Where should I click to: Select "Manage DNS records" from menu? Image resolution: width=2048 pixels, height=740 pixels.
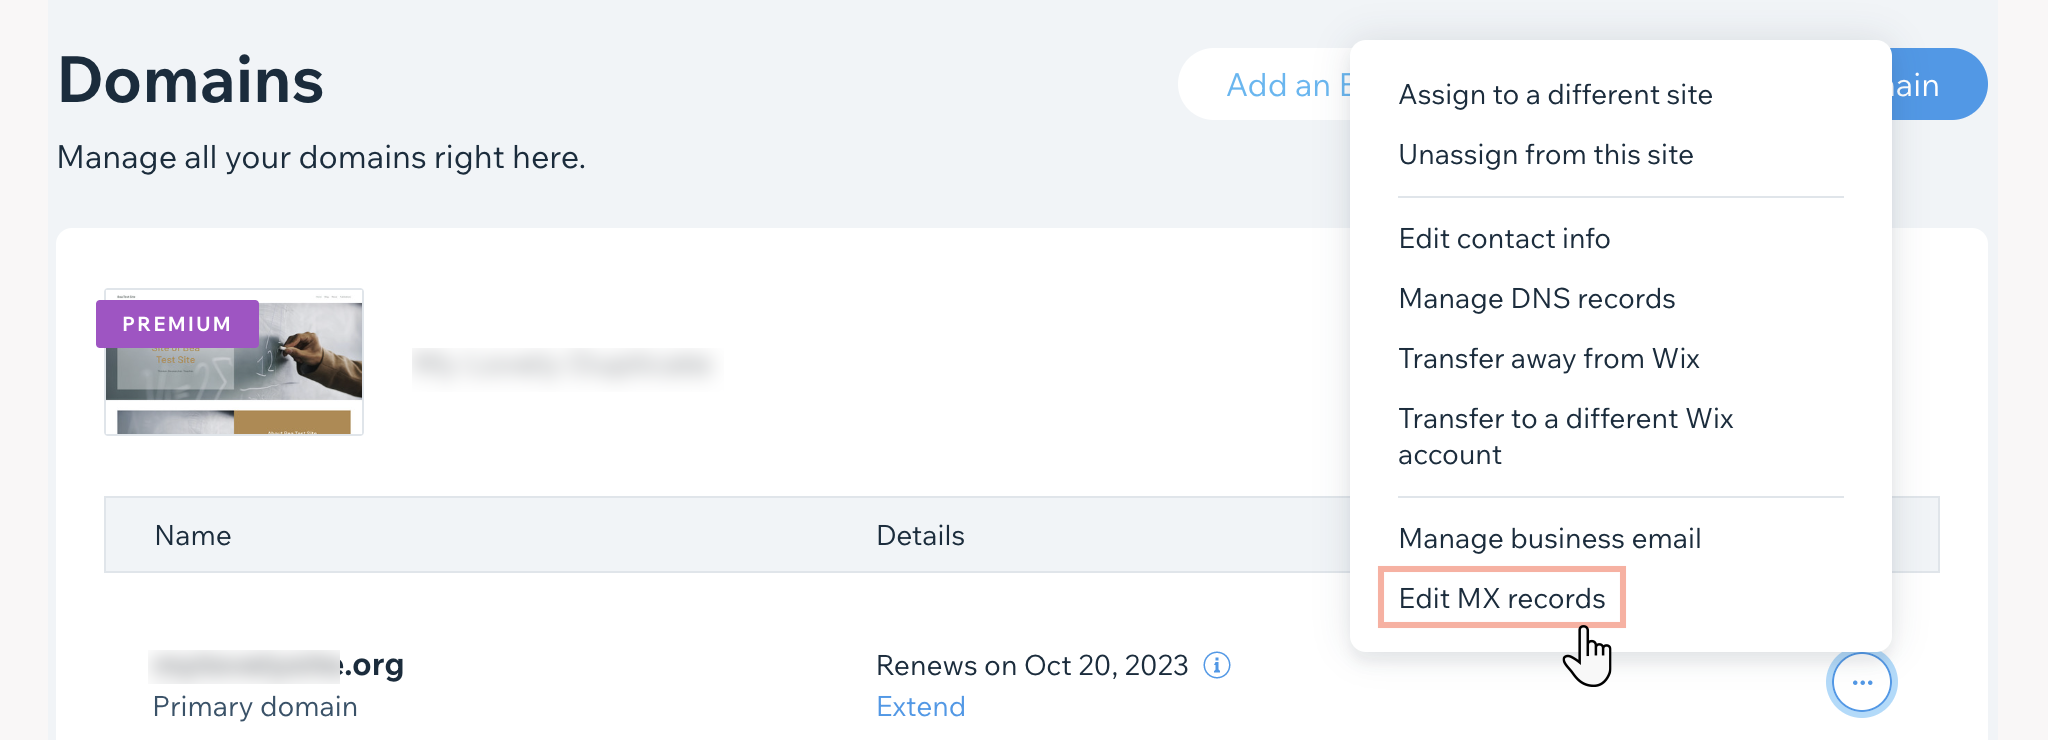pyautogui.click(x=1536, y=299)
